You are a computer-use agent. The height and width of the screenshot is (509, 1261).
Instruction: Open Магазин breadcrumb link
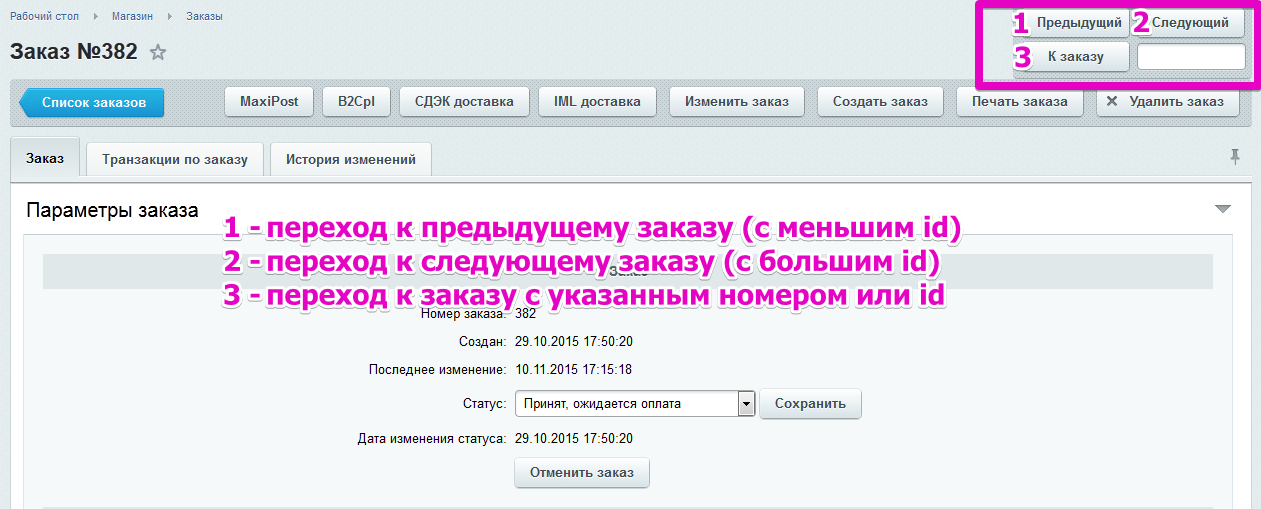point(133,16)
